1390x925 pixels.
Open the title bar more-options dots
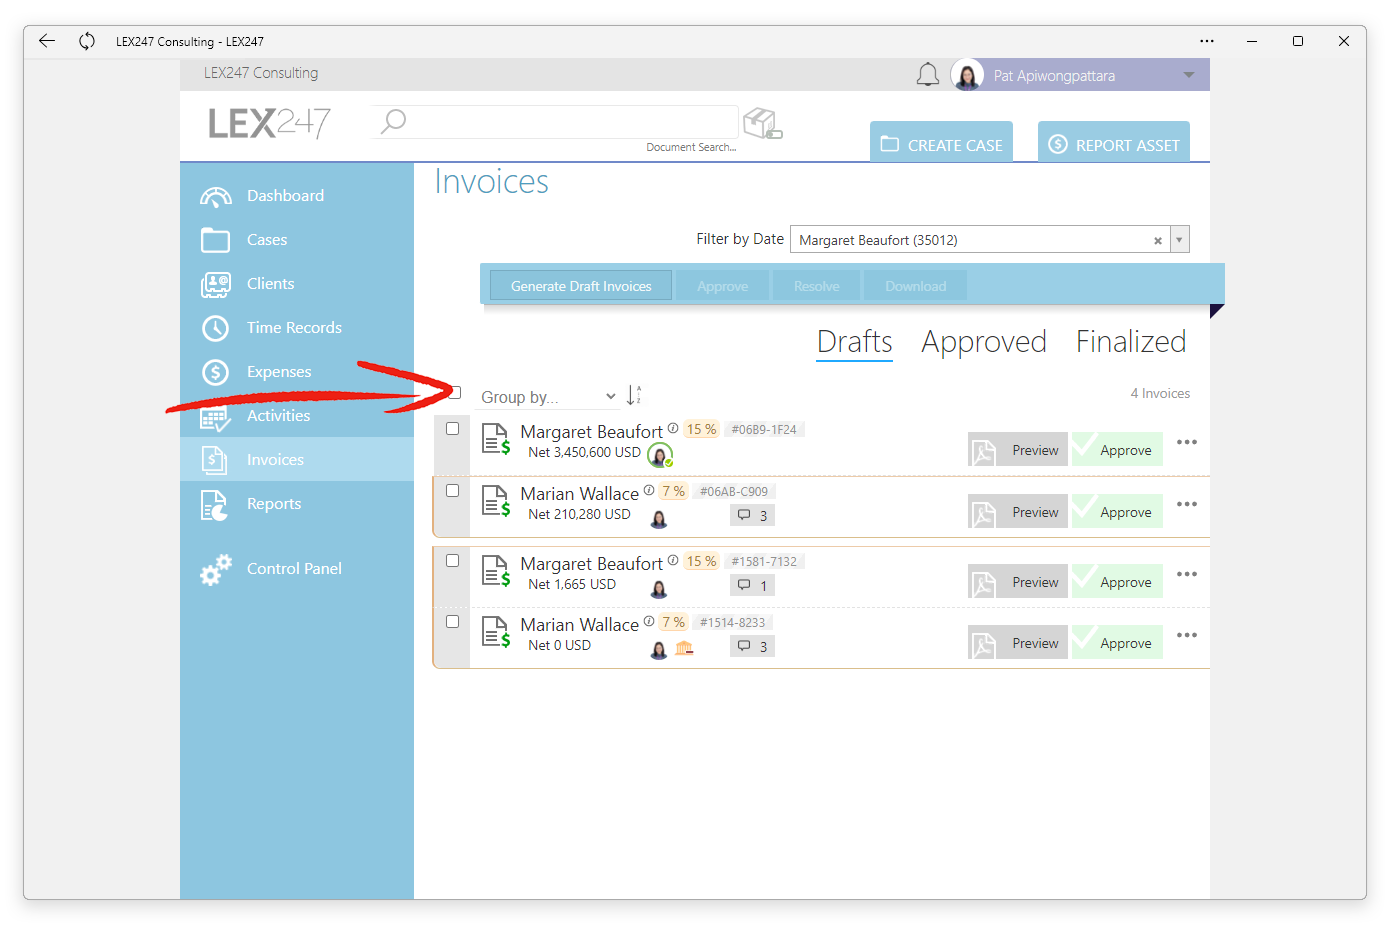pos(1207,41)
